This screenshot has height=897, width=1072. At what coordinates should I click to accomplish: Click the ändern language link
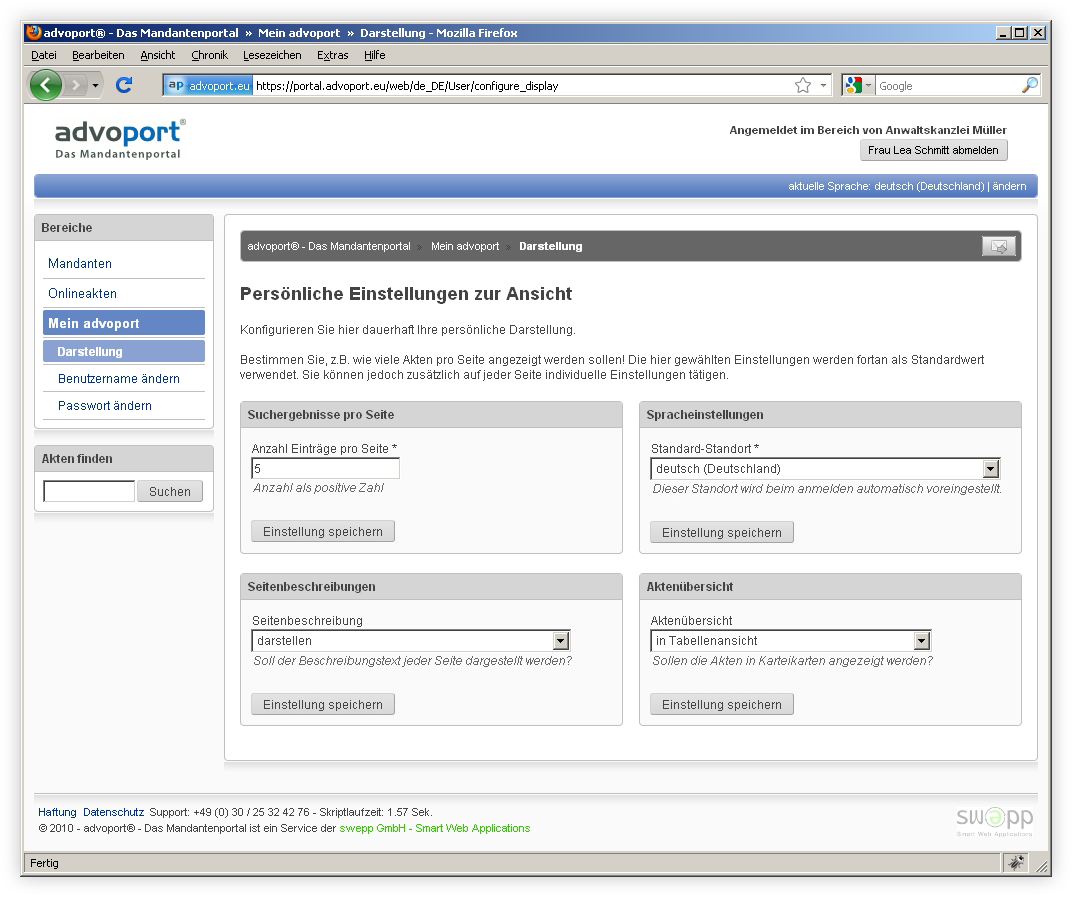click(x=1009, y=186)
